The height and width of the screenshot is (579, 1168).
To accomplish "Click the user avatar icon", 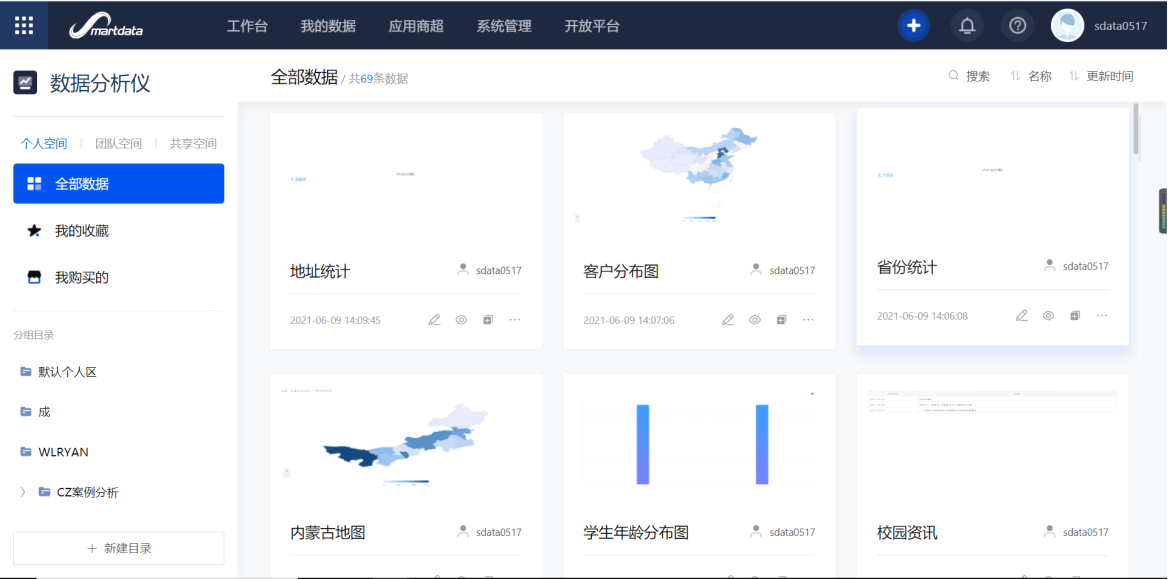I will 1067,26.
